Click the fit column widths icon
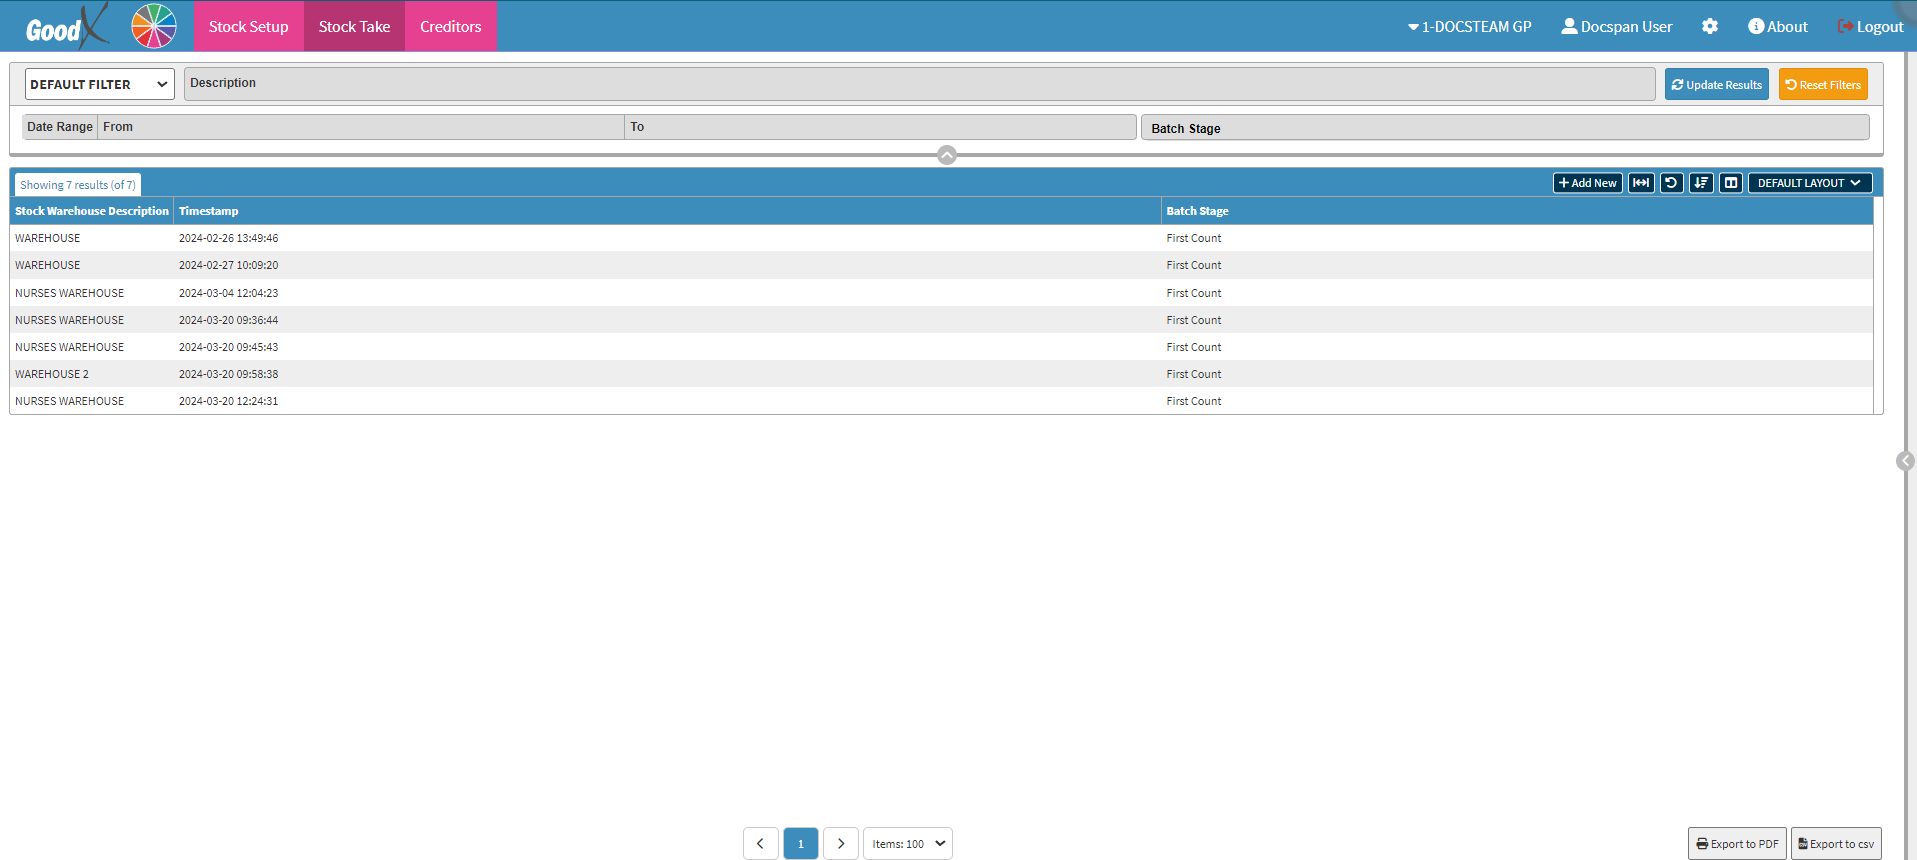 (x=1641, y=183)
